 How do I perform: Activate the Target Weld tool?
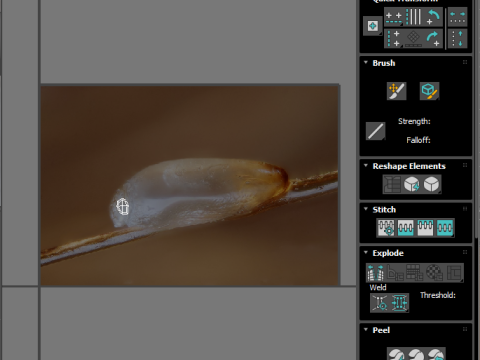(380, 303)
